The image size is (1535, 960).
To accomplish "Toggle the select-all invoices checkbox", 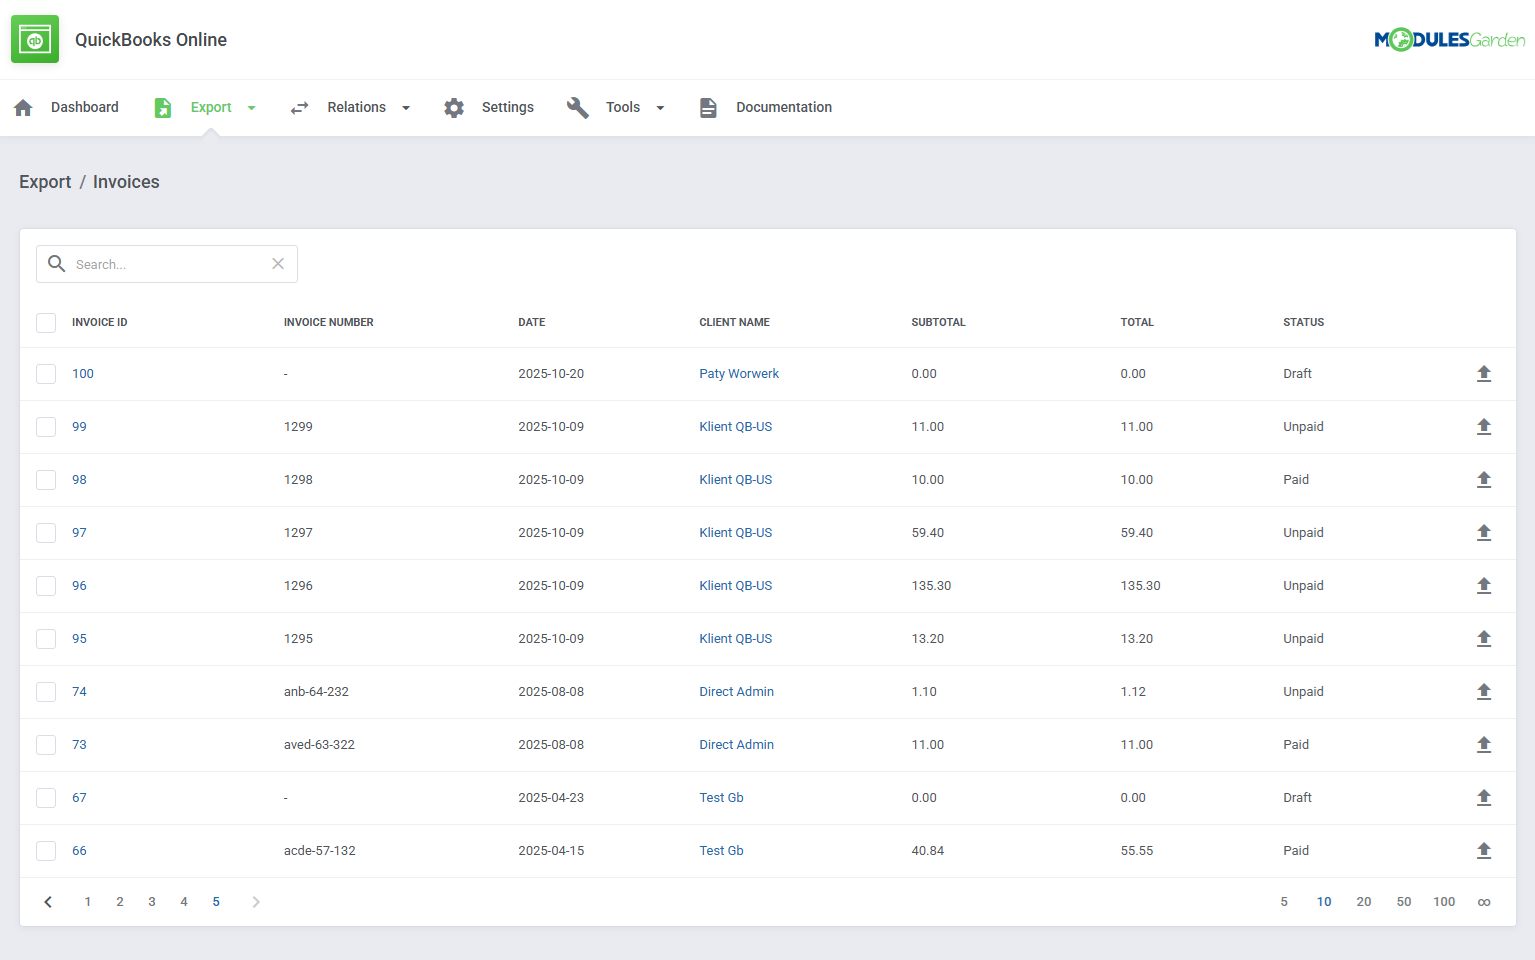I will pyautogui.click(x=46, y=322).
